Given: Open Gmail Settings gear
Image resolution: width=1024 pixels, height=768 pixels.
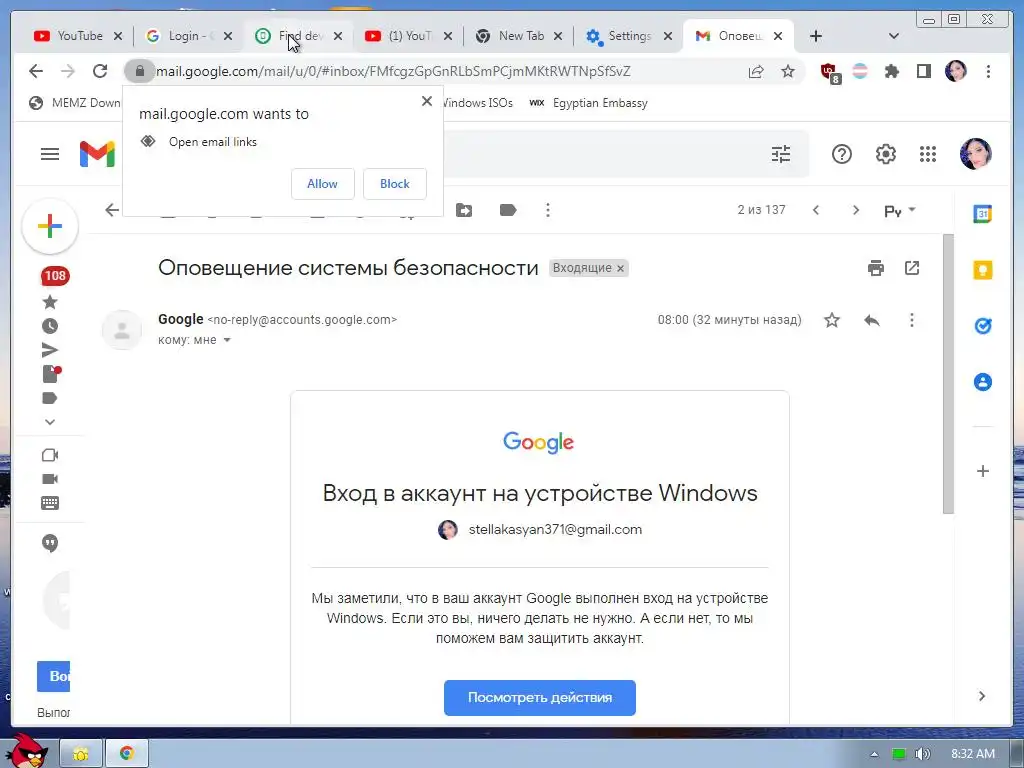Looking at the screenshot, I should pos(886,154).
